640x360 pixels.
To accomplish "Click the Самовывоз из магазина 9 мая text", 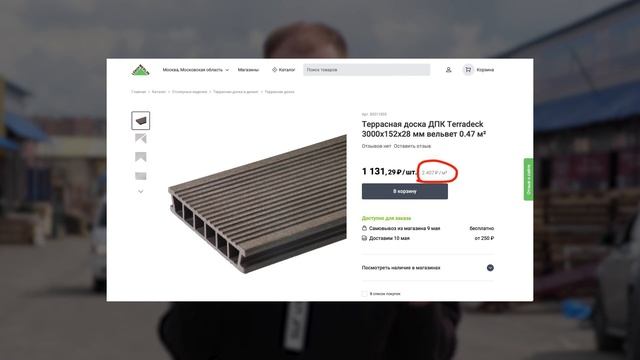I will [404, 228].
